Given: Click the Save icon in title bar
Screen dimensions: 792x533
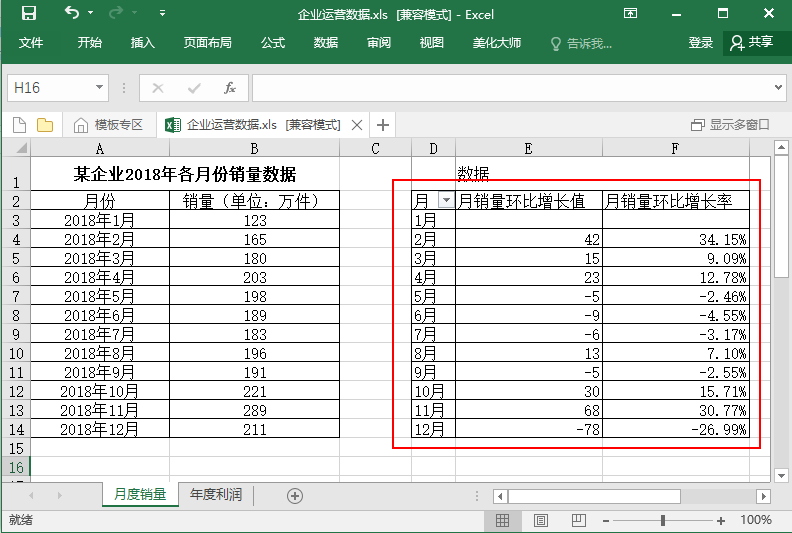Looking at the screenshot, I should [x=28, y=14].
